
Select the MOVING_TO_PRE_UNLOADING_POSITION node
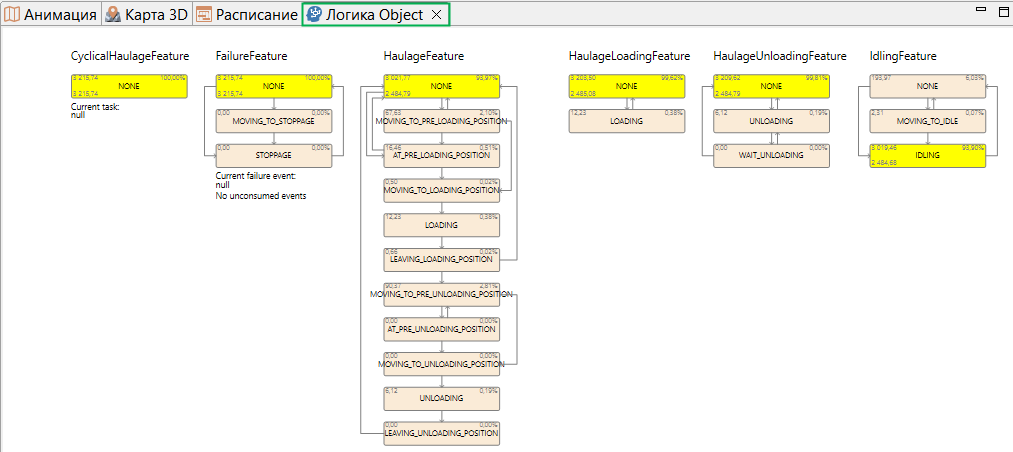tap(441, 294)
